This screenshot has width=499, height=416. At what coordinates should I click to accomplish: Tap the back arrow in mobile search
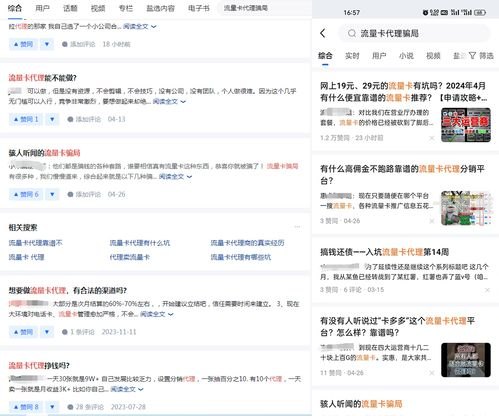(x=323, y=33)
